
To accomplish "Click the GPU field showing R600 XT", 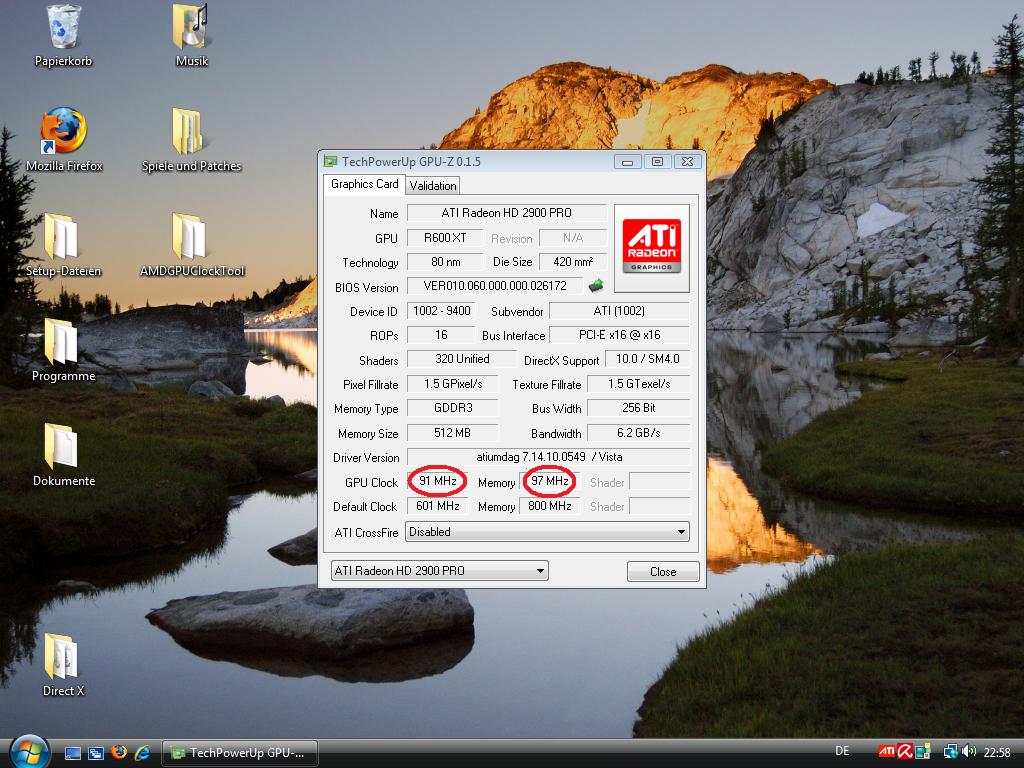I will tap(445, 238).
